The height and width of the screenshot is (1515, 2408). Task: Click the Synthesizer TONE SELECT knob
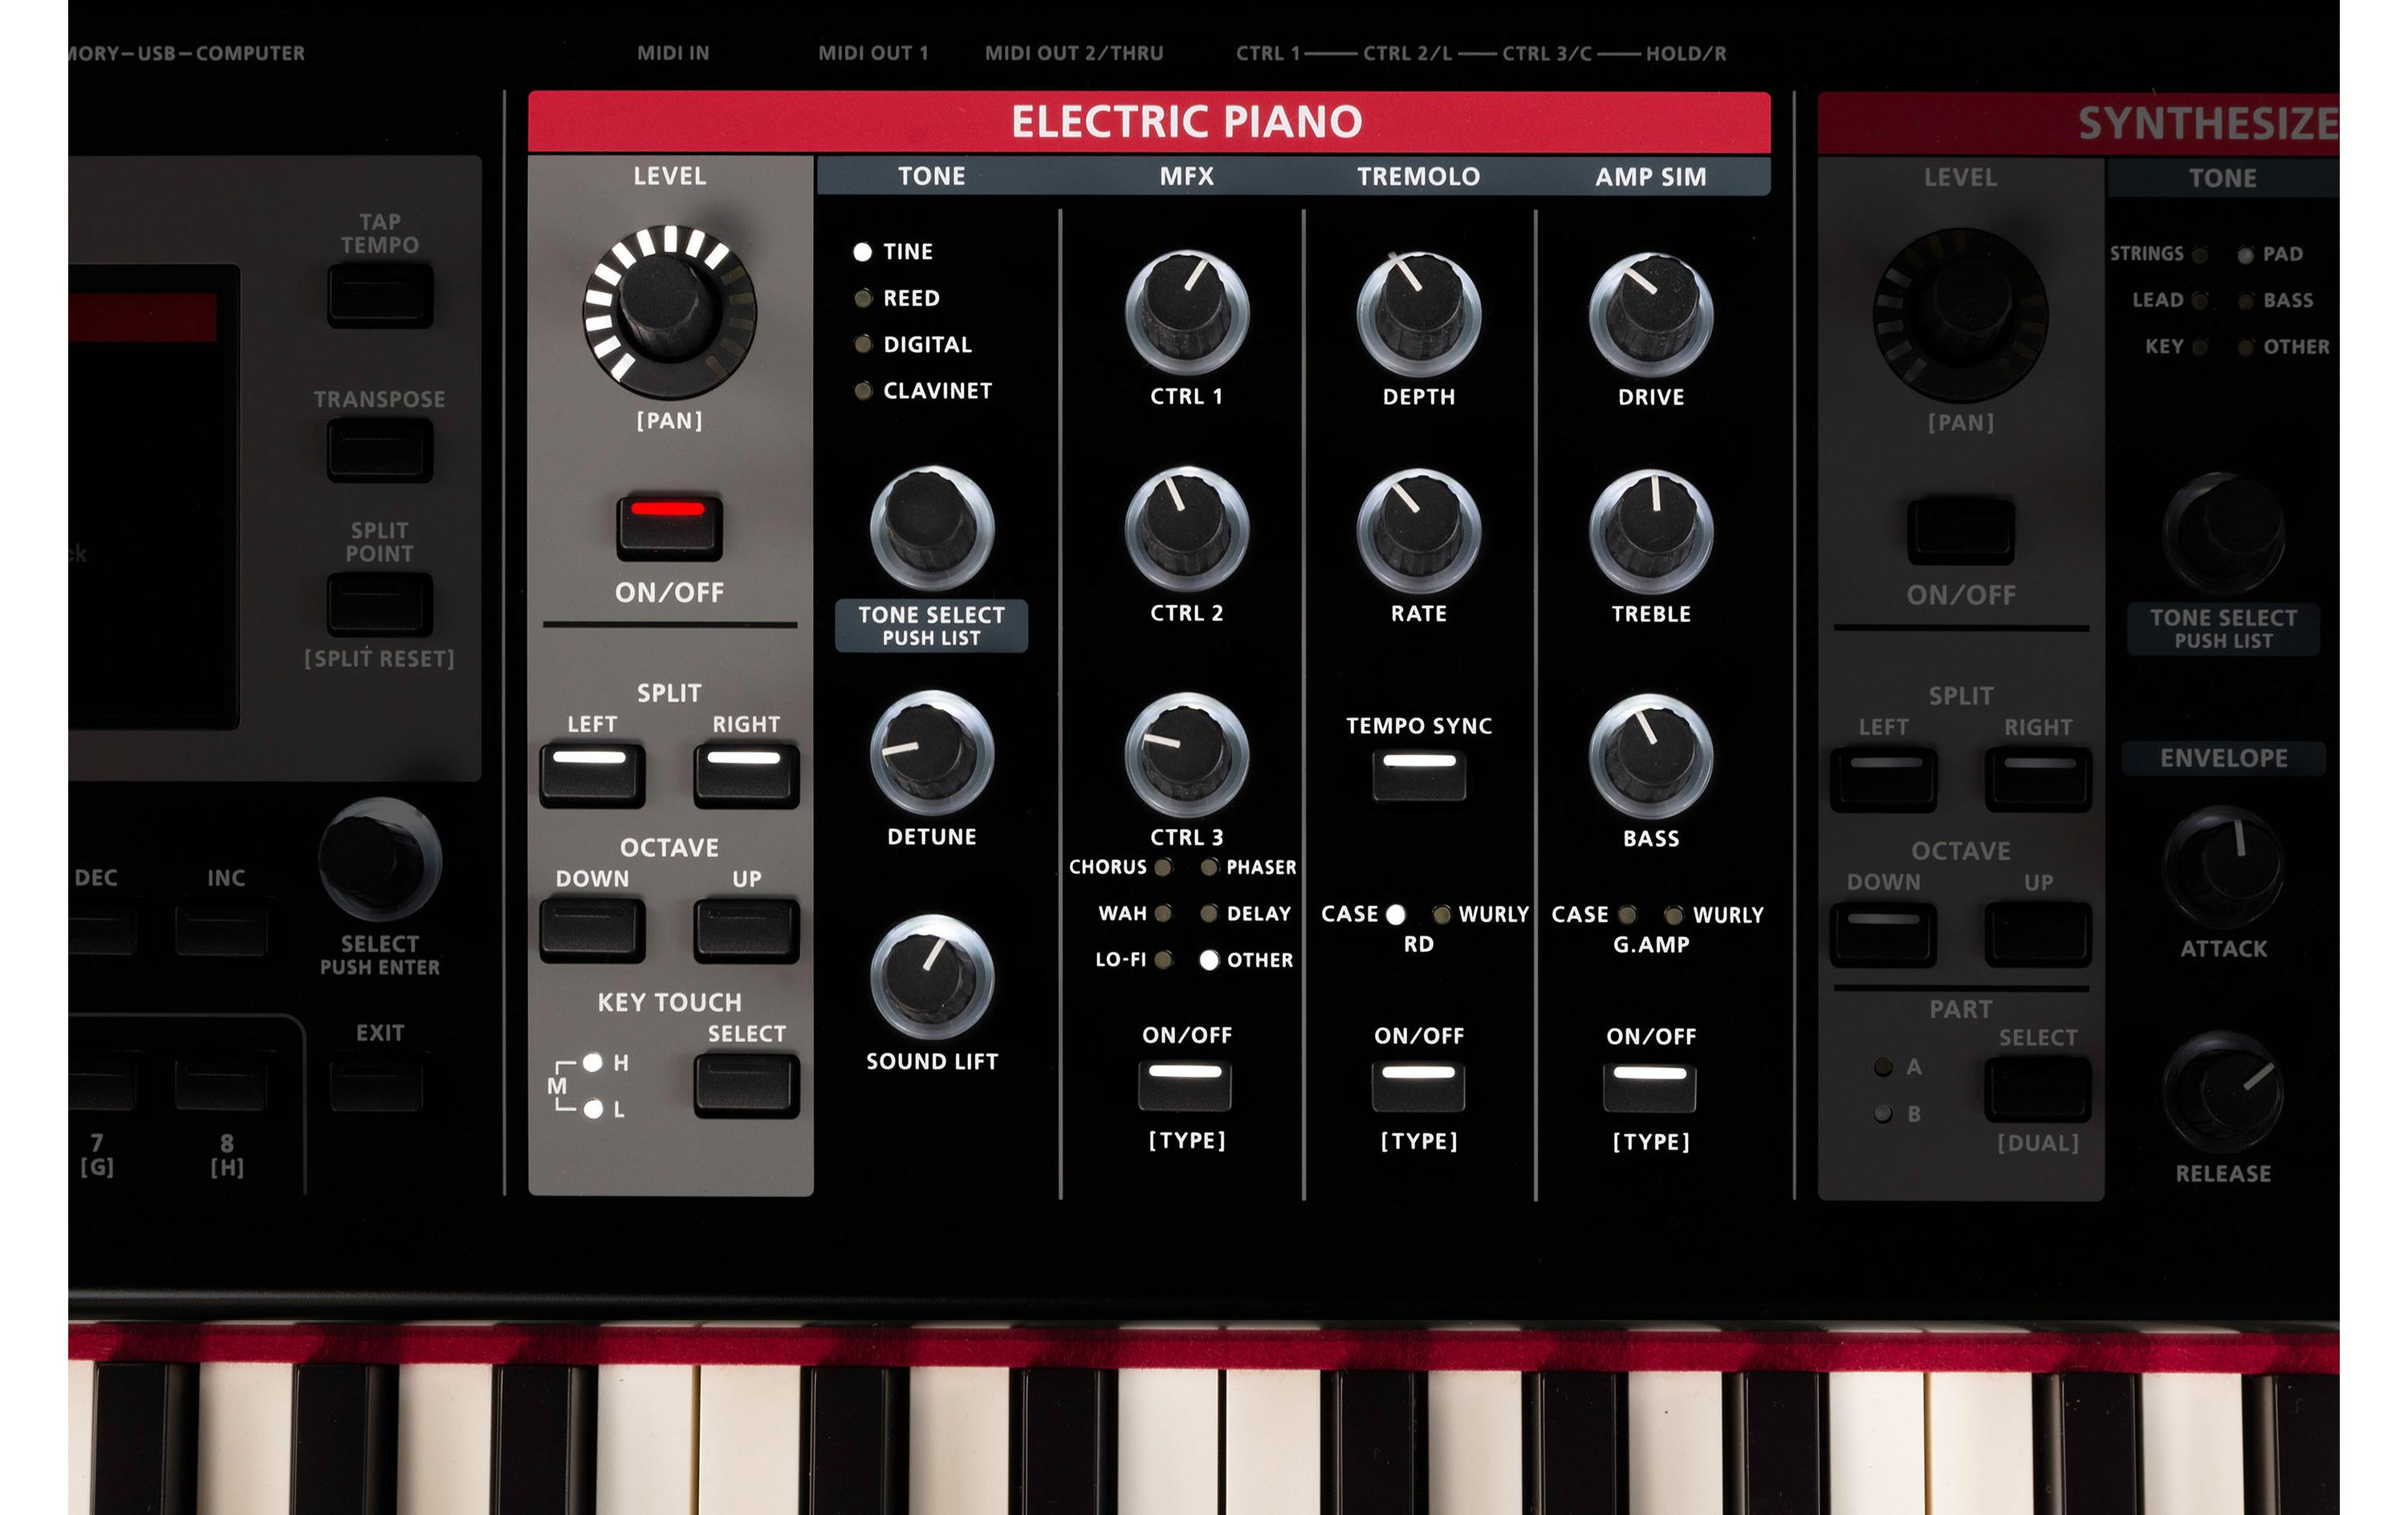(x=2223, y=533)
